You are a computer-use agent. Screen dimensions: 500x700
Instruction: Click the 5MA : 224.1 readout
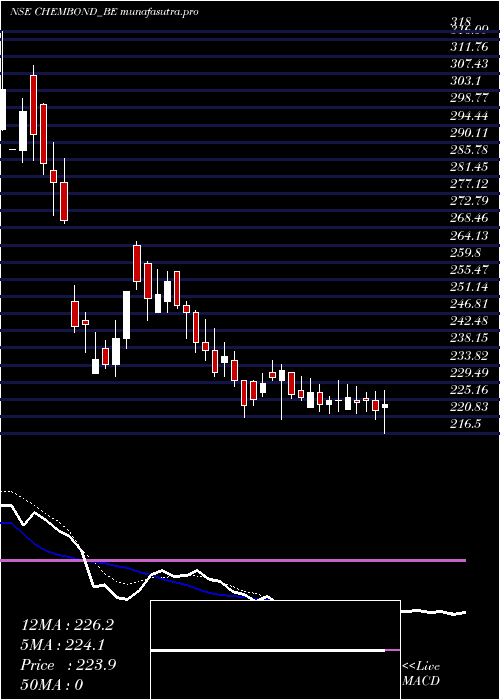(x=64, y=645)
